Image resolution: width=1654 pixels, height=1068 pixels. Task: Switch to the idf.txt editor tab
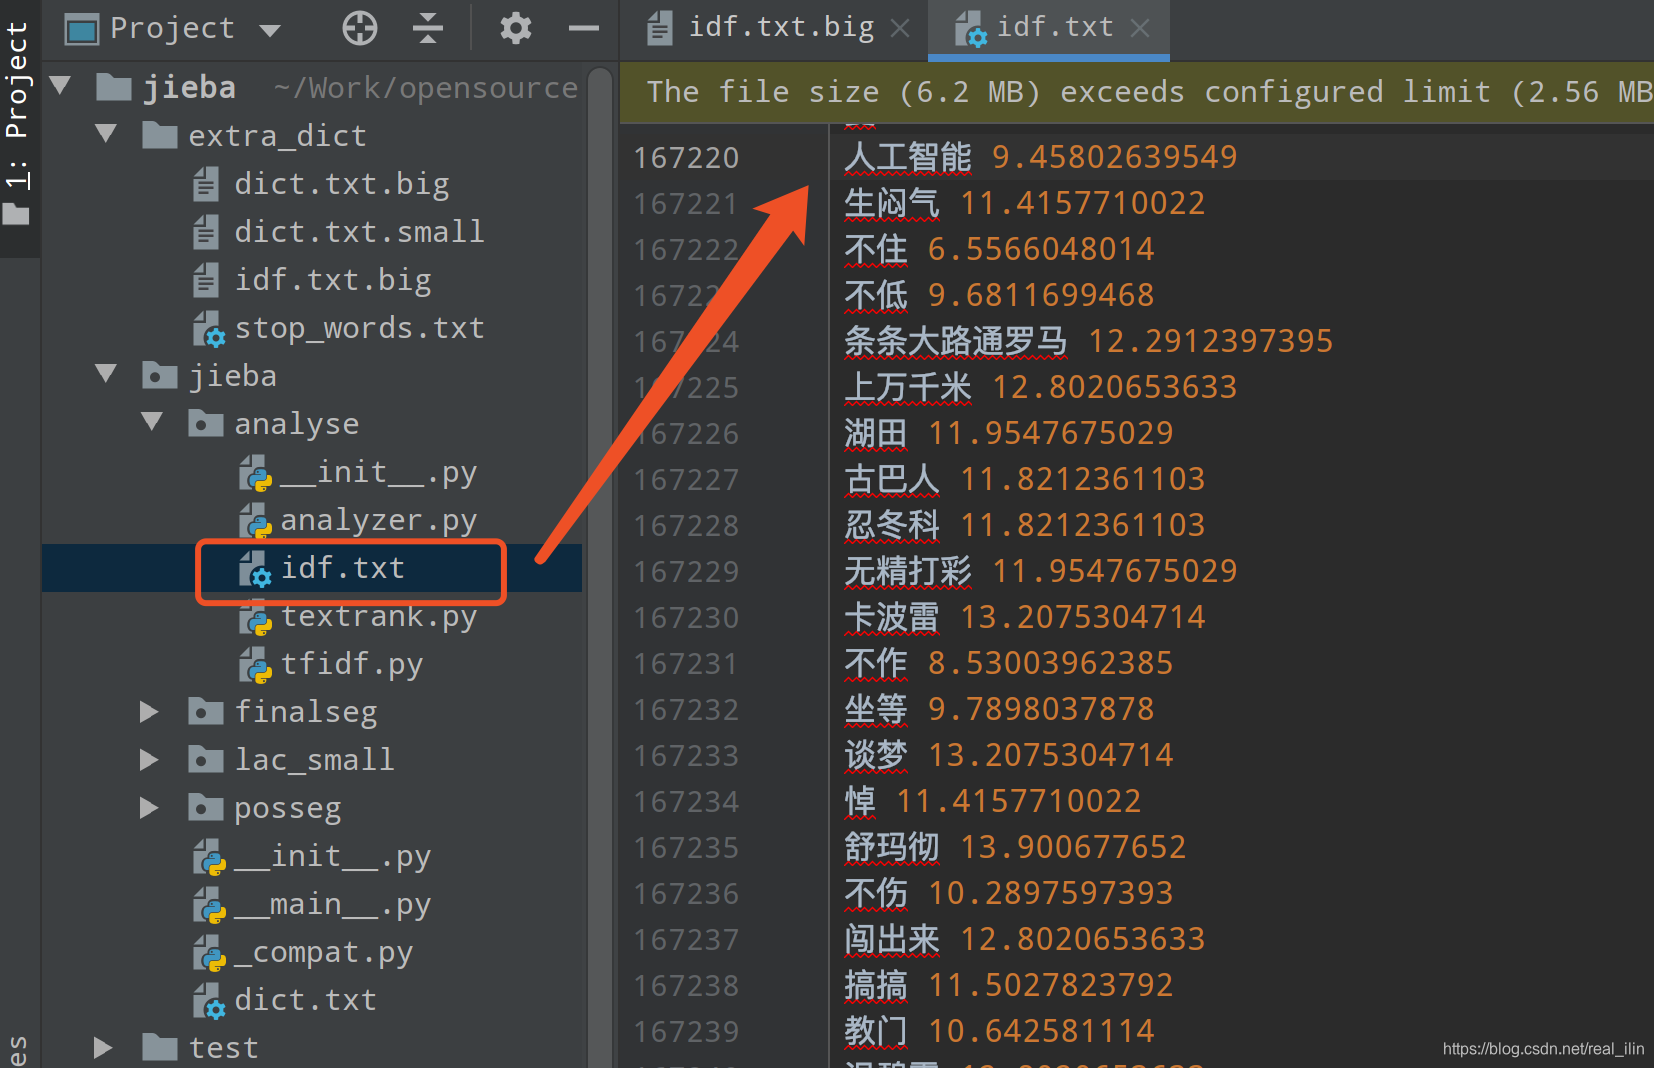[1055, 27]
